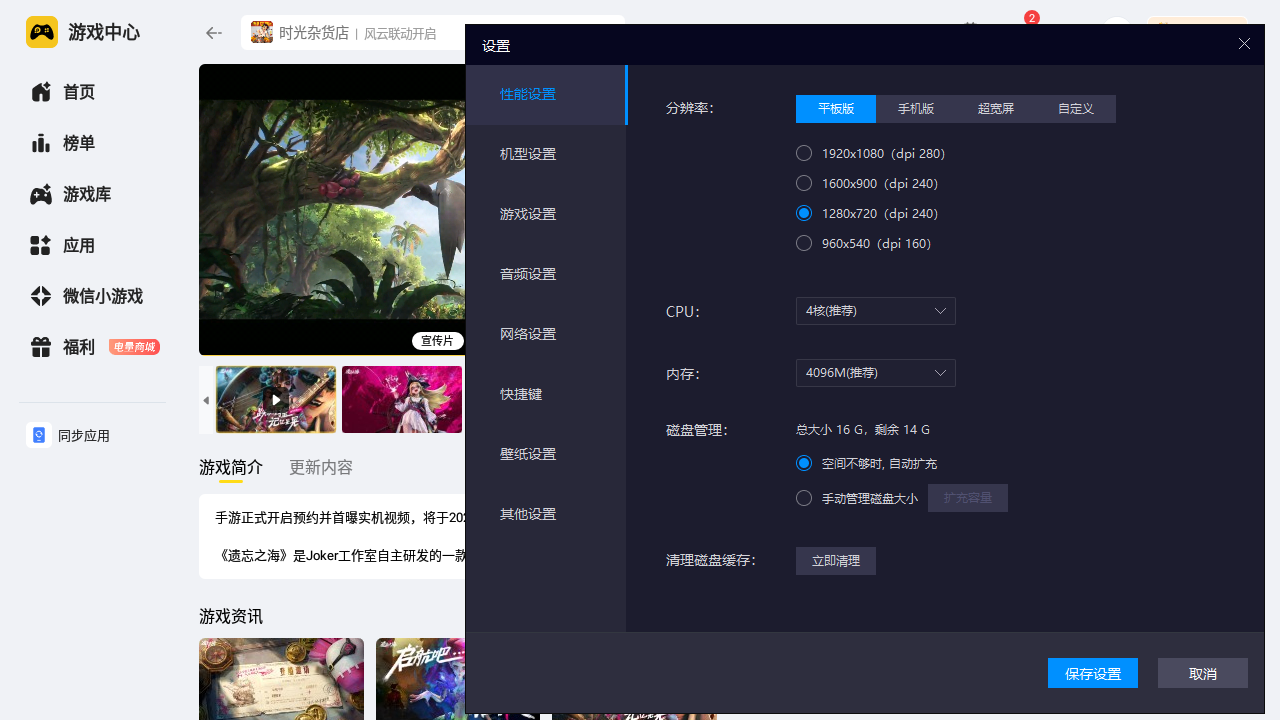Click Clean Now (立即清理) button

[835, 561]
